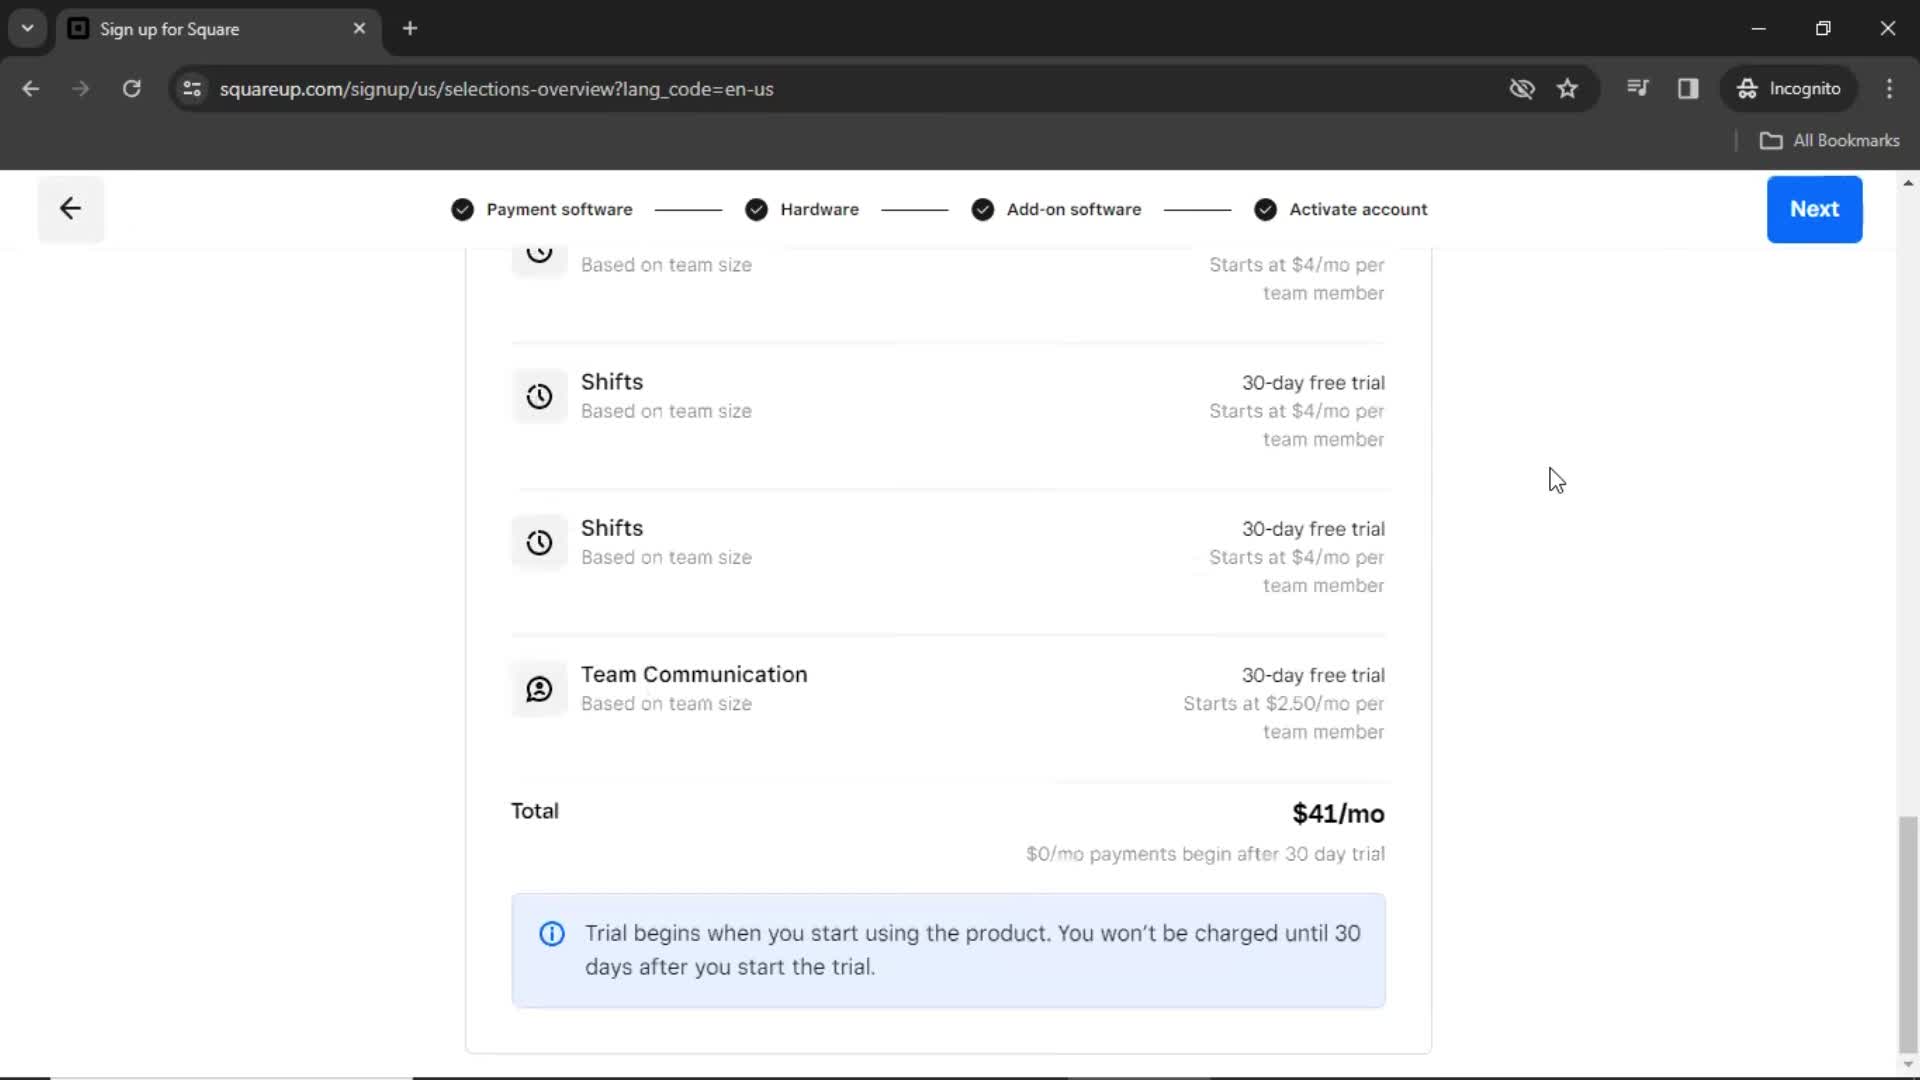Minimize the browser window
The height and width of the screenshot is (1080, 1920).
click(1758, 29)
